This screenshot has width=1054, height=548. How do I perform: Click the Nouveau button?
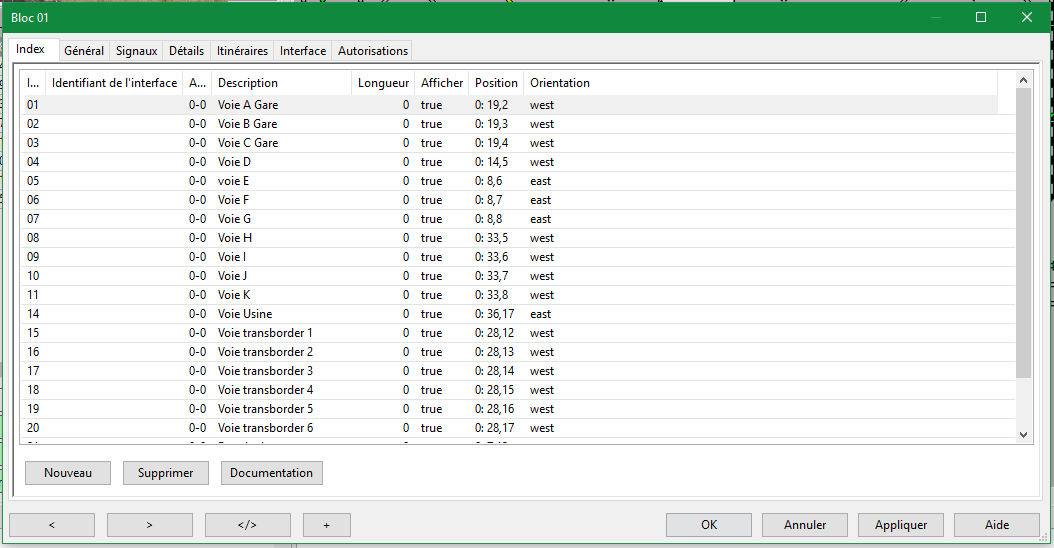coord(68,473)
